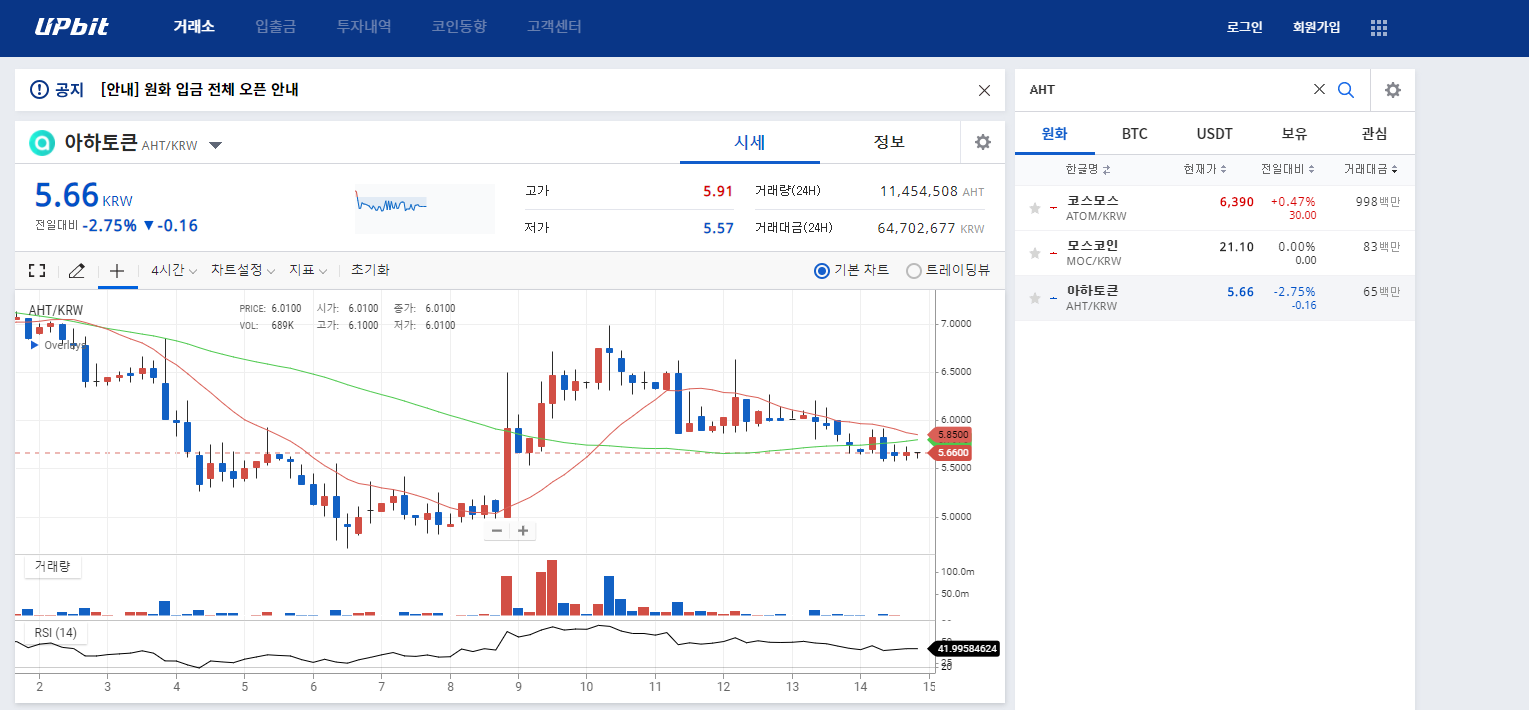1529x710 pixels.
Task: Open the 코스모스 ATOM/KRW row
Action: tap(1215, 208)
